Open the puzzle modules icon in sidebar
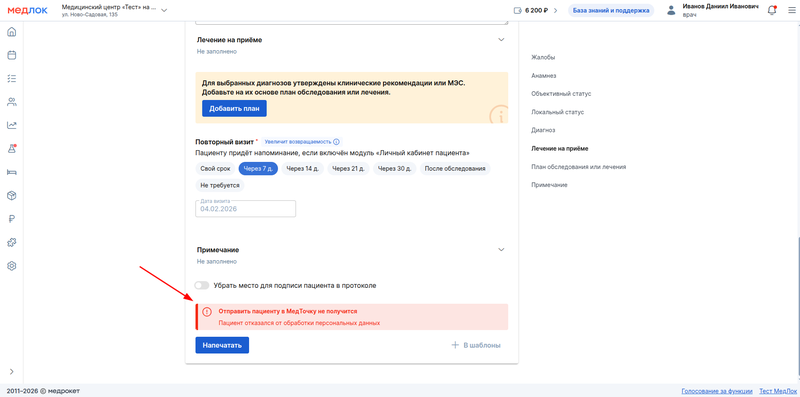This screenshot has height=397, width=800. [12, 242]
